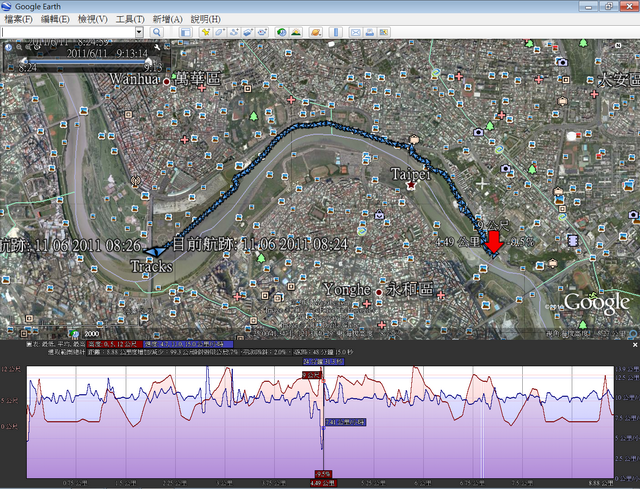
Task: Email the current view
Action: [356, 32]
